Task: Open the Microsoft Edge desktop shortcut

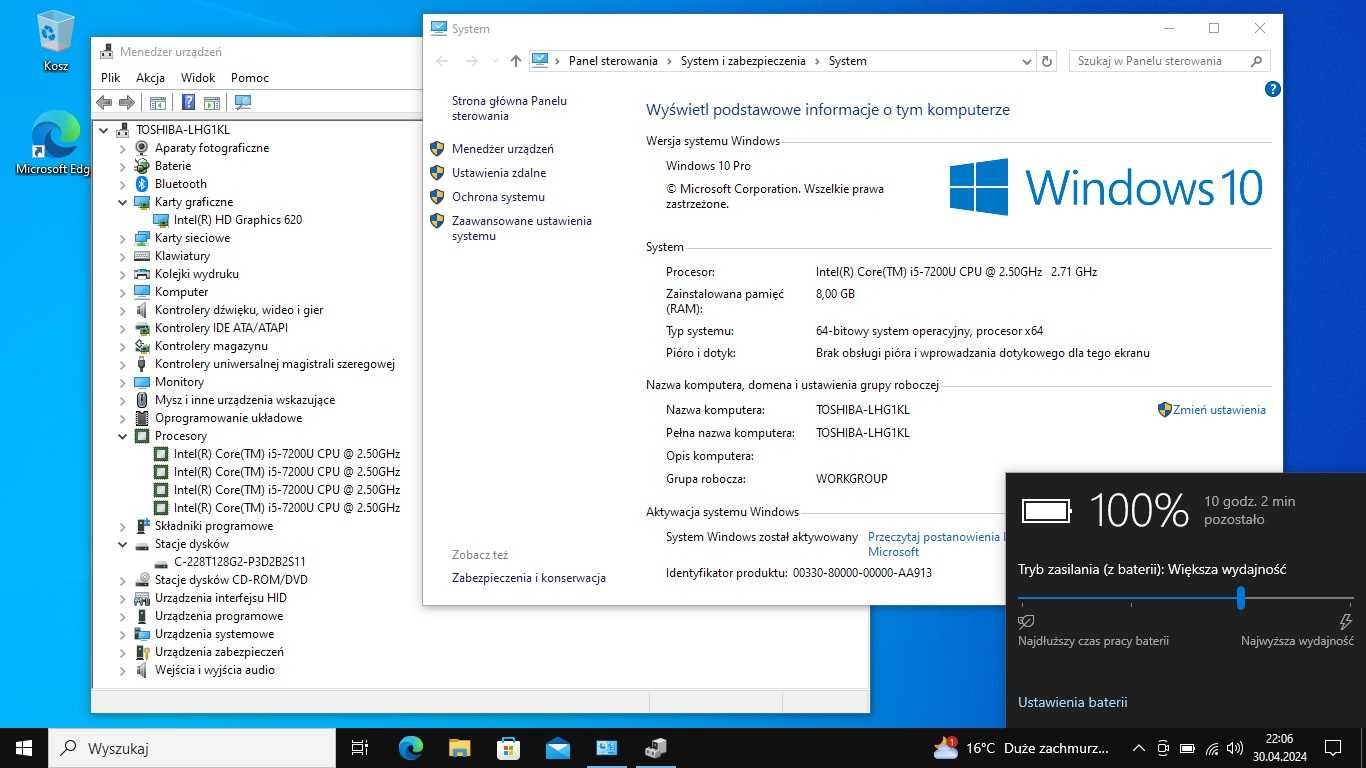Action: 54,143
